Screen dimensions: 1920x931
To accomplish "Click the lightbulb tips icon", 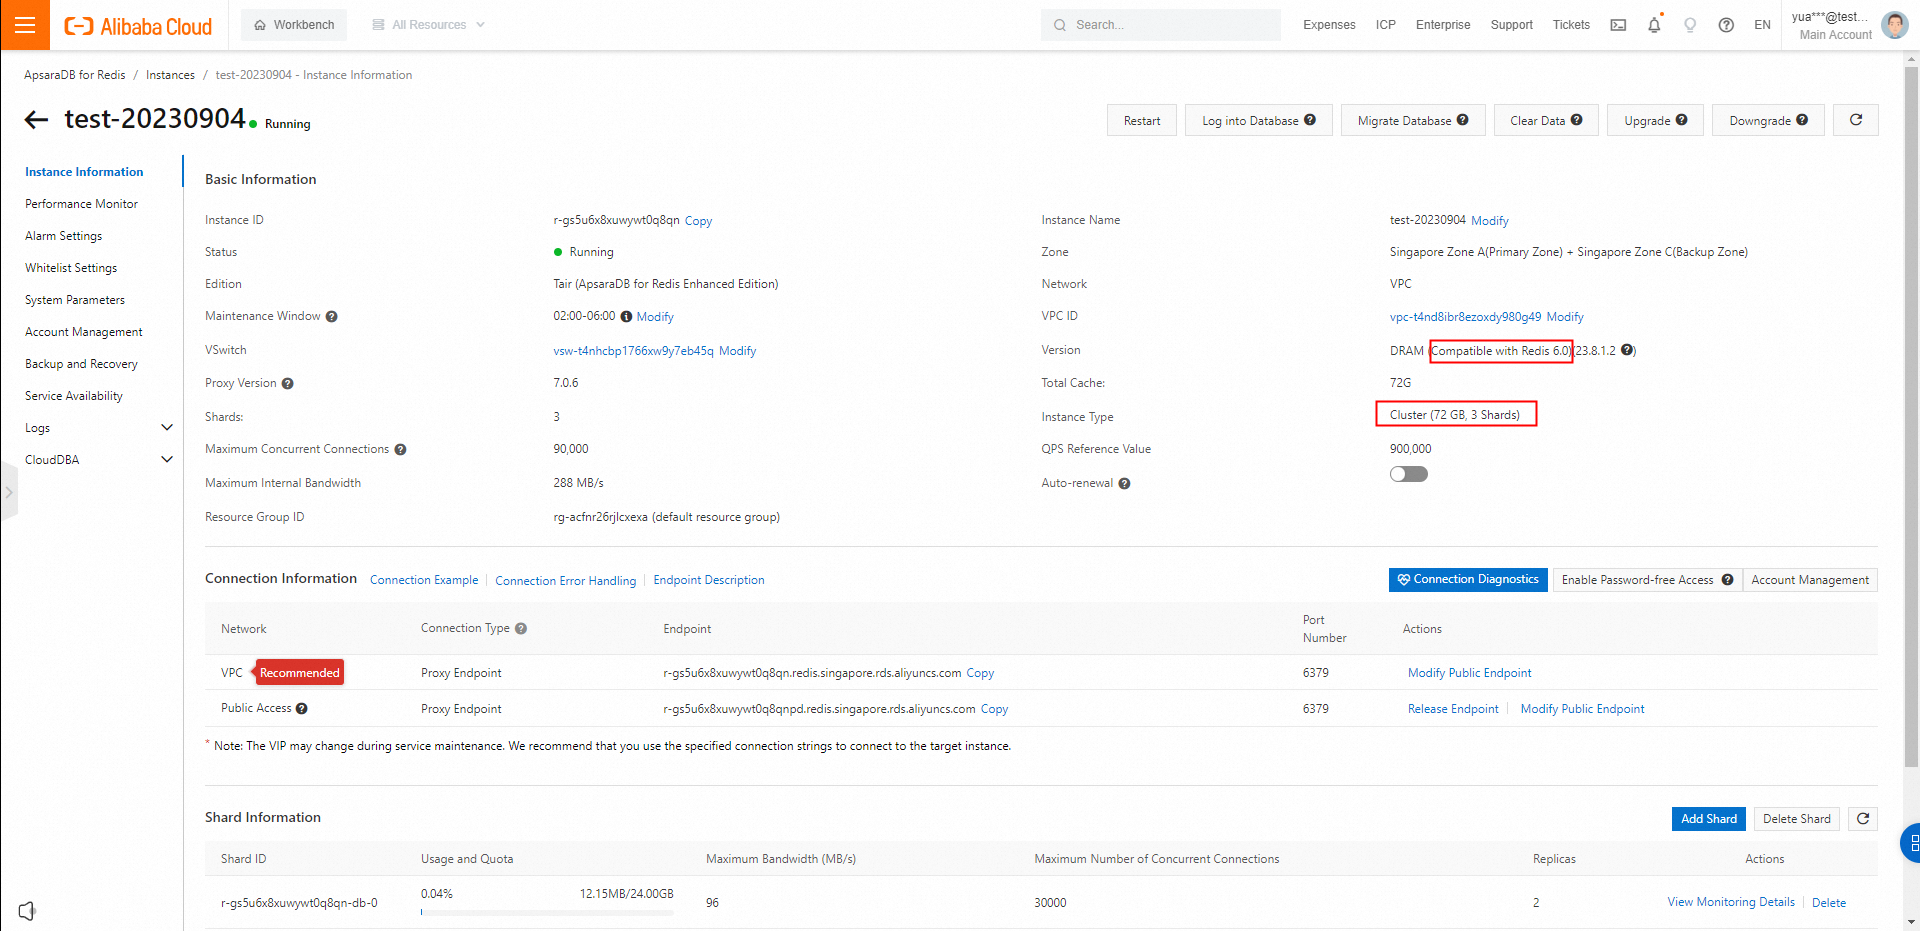I will (1690, 25).
